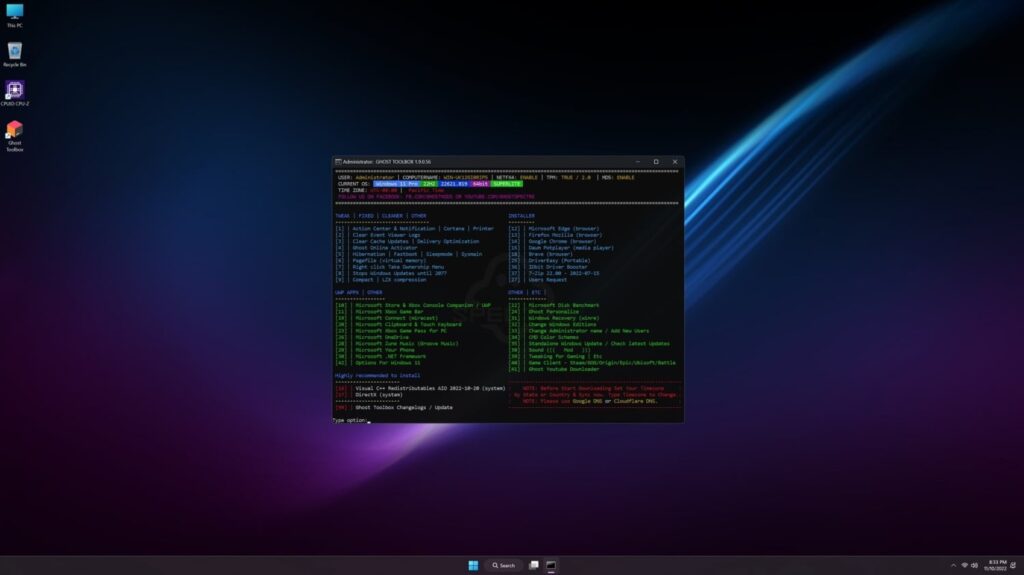Click 'Options For Windows 11' line
Screen dimensions: 1024x575
[x=378, y=363]
